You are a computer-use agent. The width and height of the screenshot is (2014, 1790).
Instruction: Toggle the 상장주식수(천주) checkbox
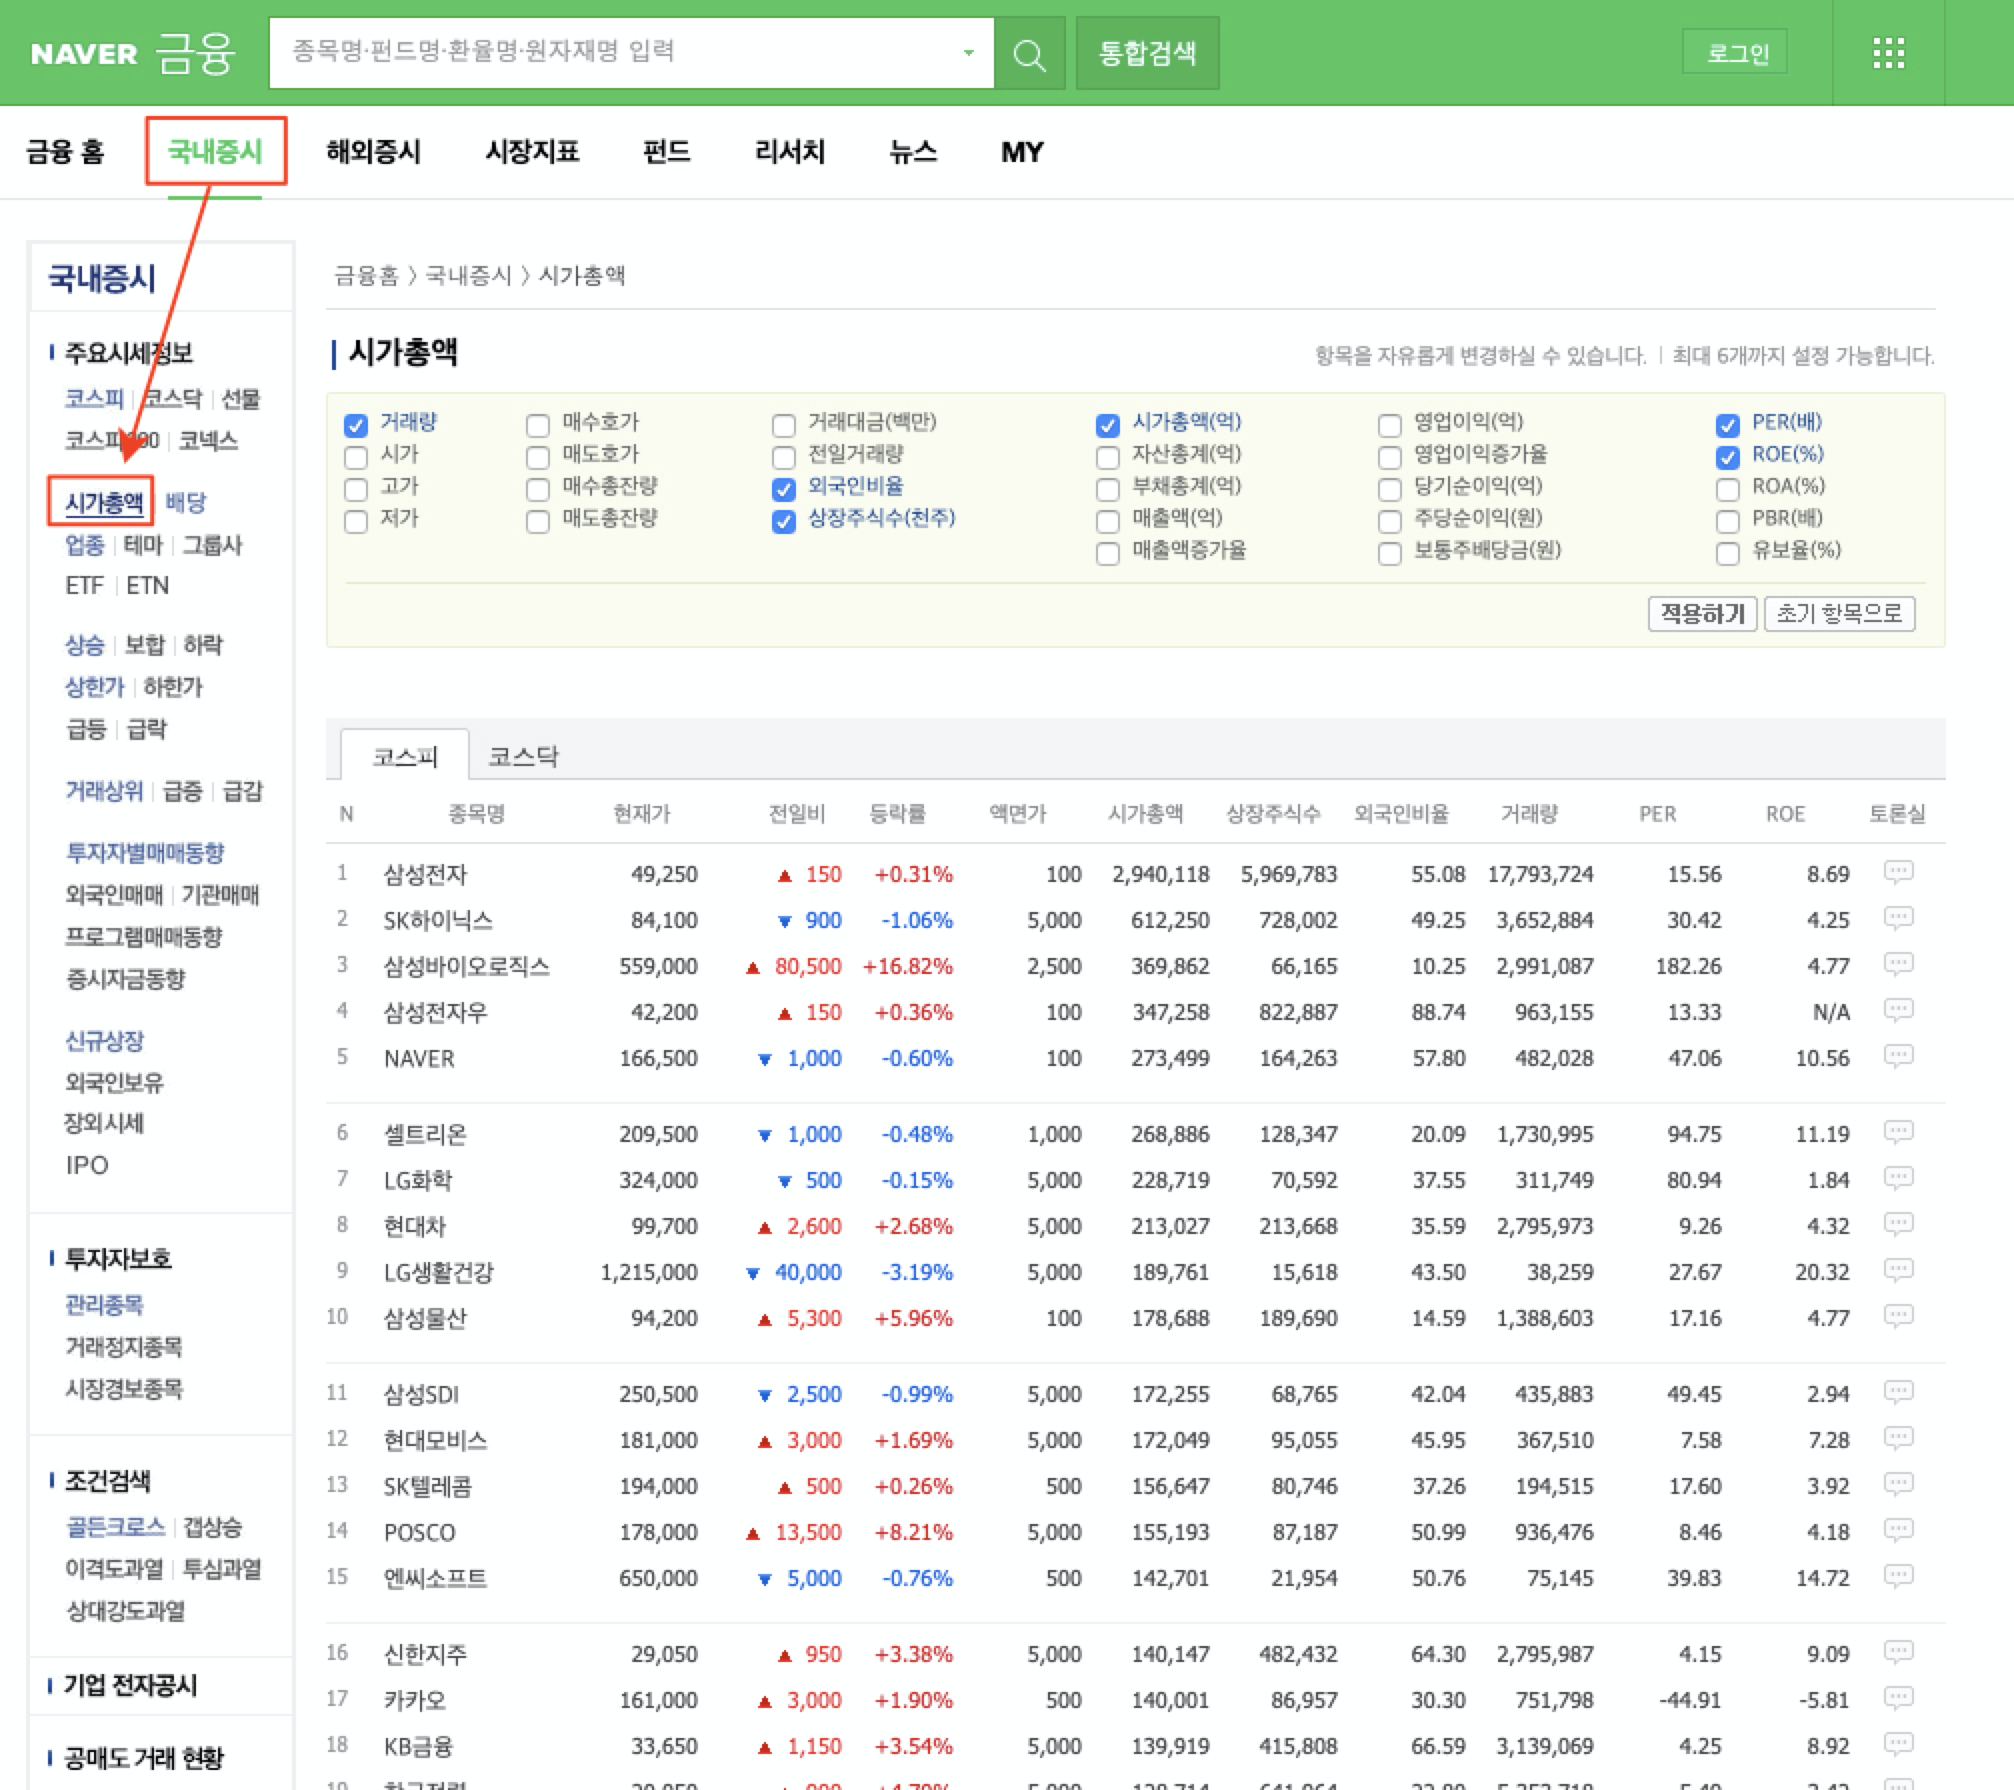point(784,521)
